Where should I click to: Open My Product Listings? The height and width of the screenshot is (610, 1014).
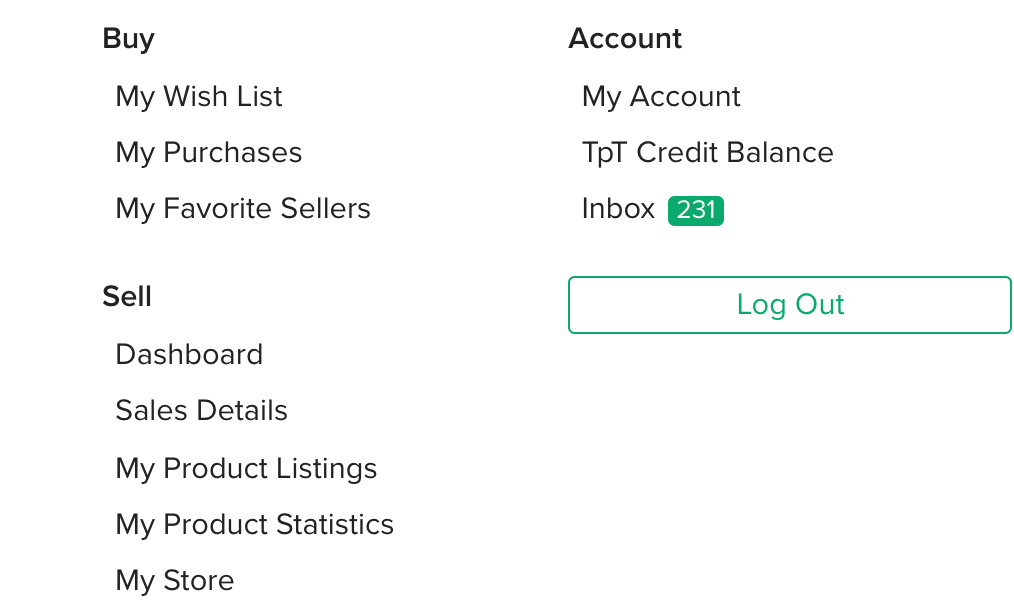point(246,468)
